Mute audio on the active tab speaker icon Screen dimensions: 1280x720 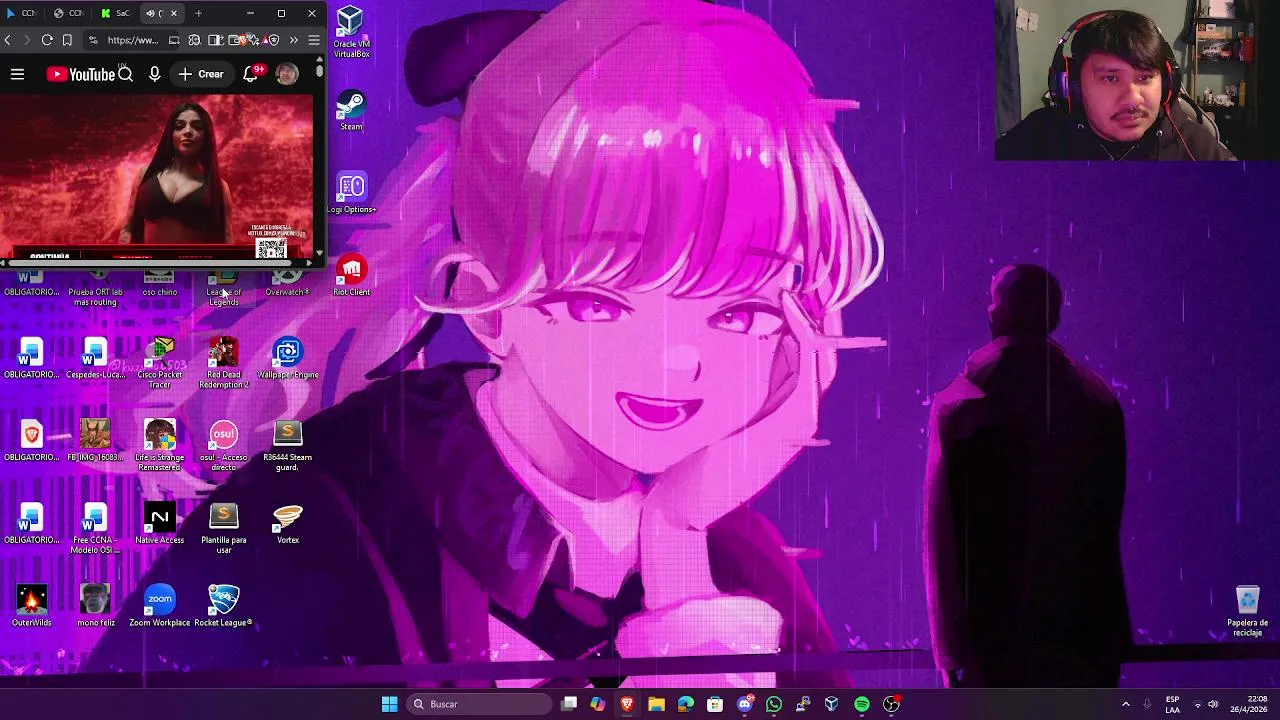point(151,13)
